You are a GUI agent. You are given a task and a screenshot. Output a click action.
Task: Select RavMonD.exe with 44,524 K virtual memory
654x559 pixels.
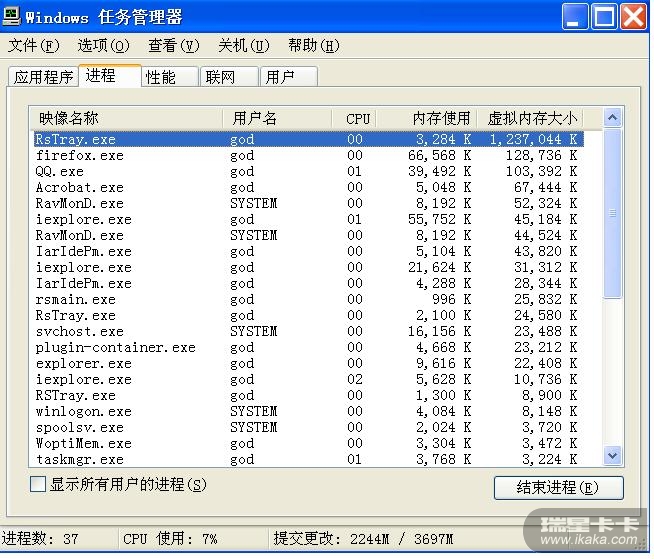308,235
